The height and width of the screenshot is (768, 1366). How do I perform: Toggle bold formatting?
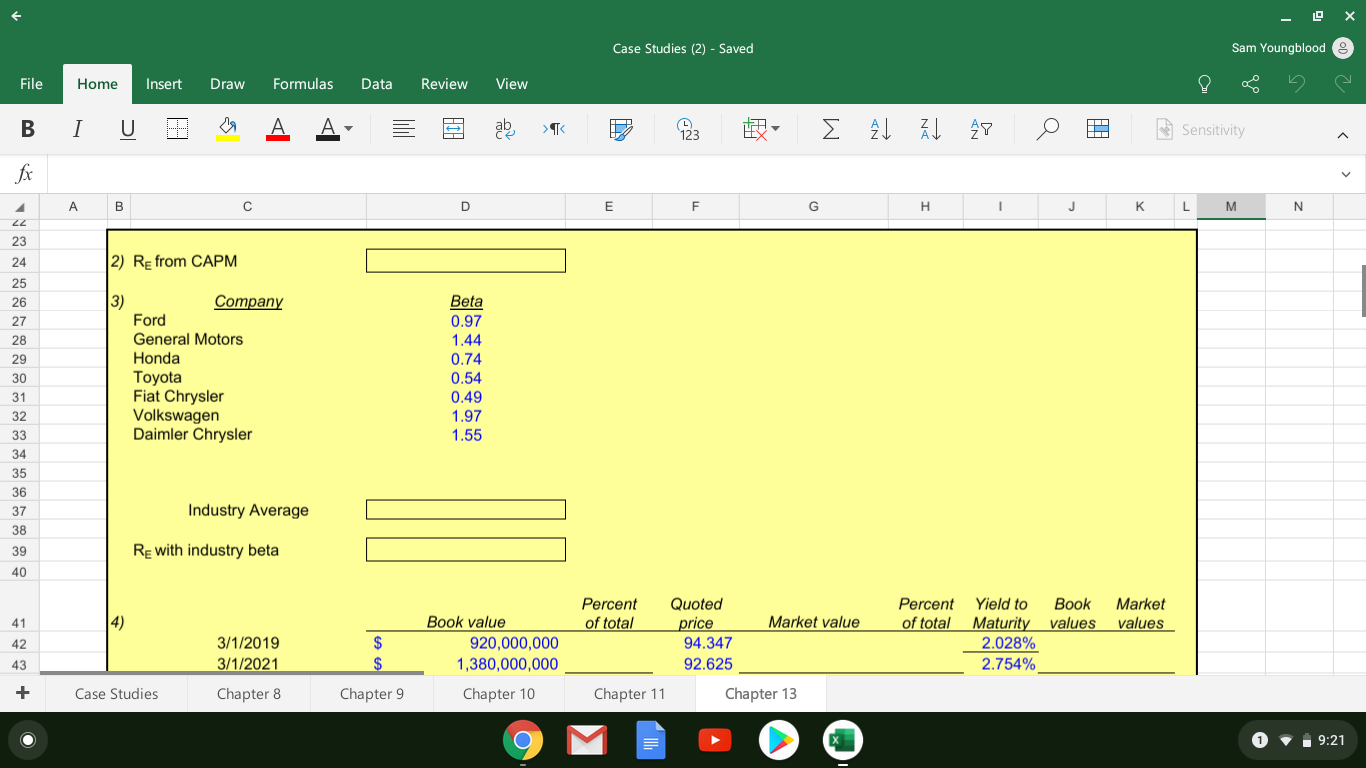28,130
